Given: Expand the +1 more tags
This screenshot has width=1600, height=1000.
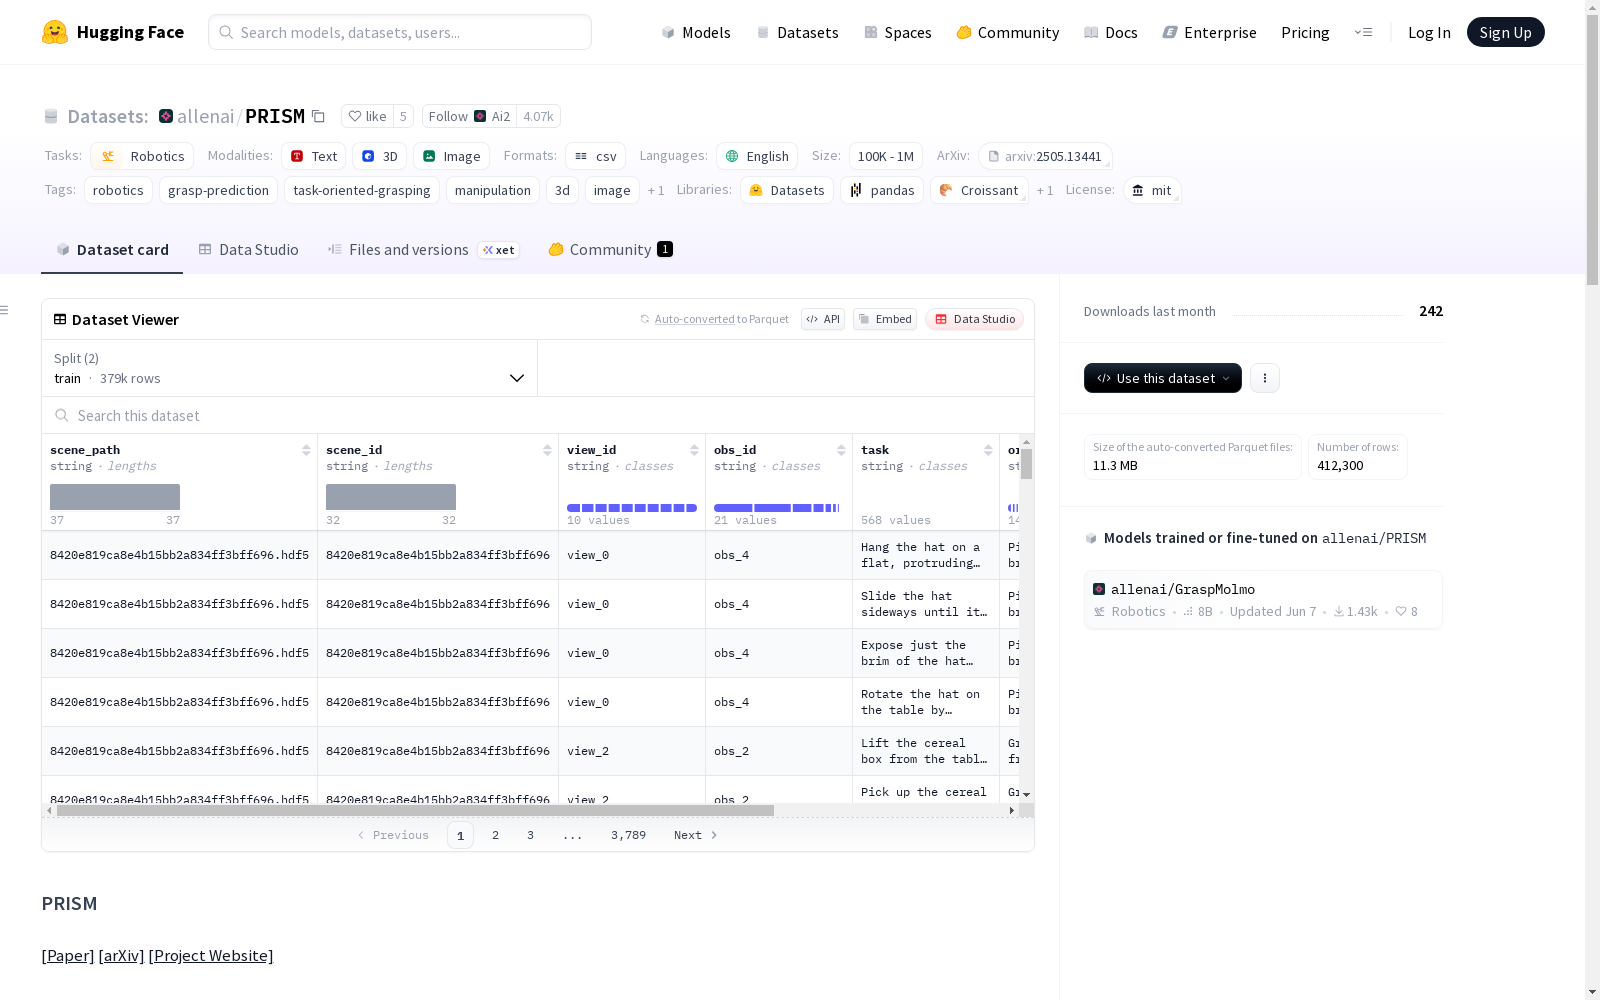Looking at the screenshot, I should tap(656, 190).
